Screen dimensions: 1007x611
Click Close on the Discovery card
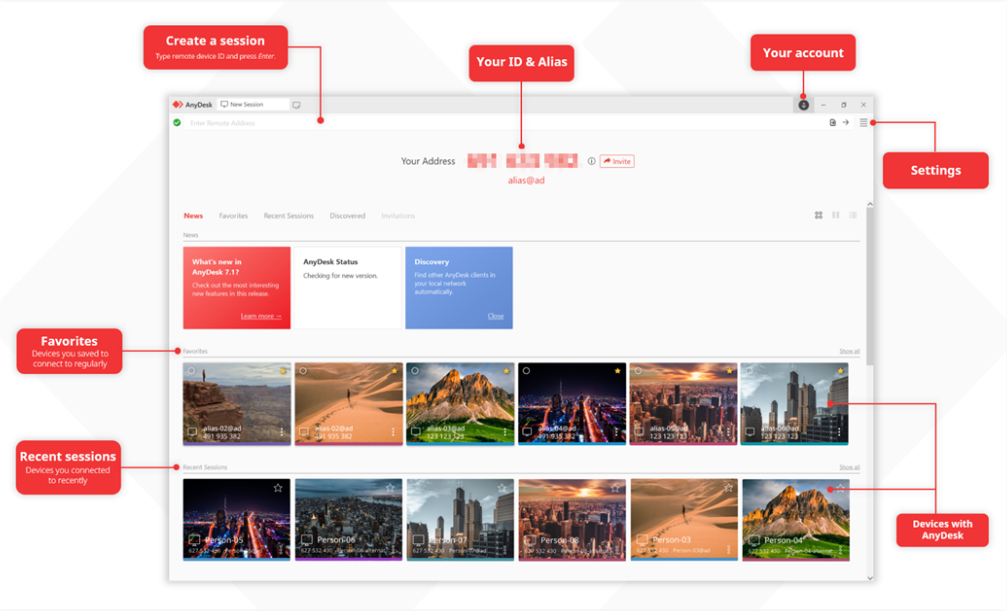tap(495, 316)
